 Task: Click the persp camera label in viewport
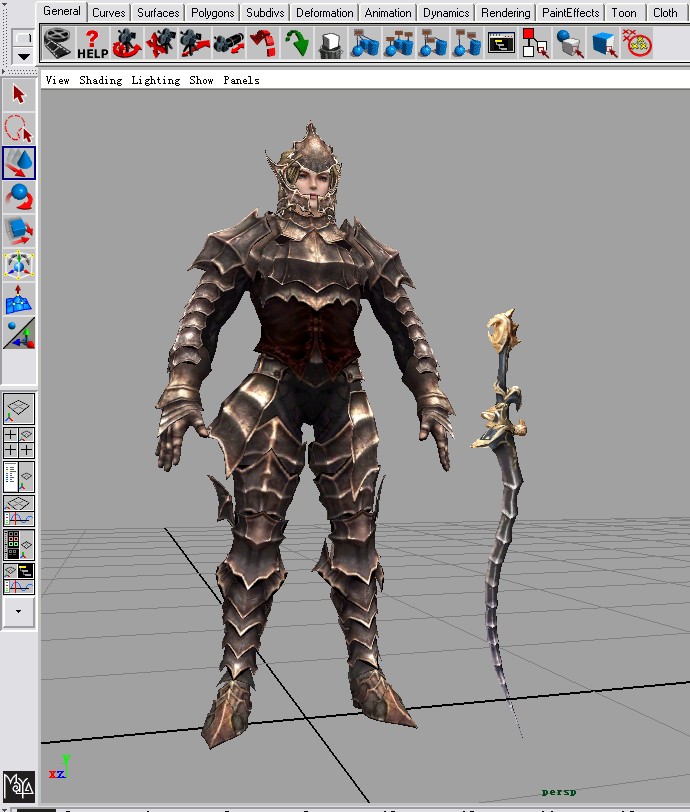558,792
